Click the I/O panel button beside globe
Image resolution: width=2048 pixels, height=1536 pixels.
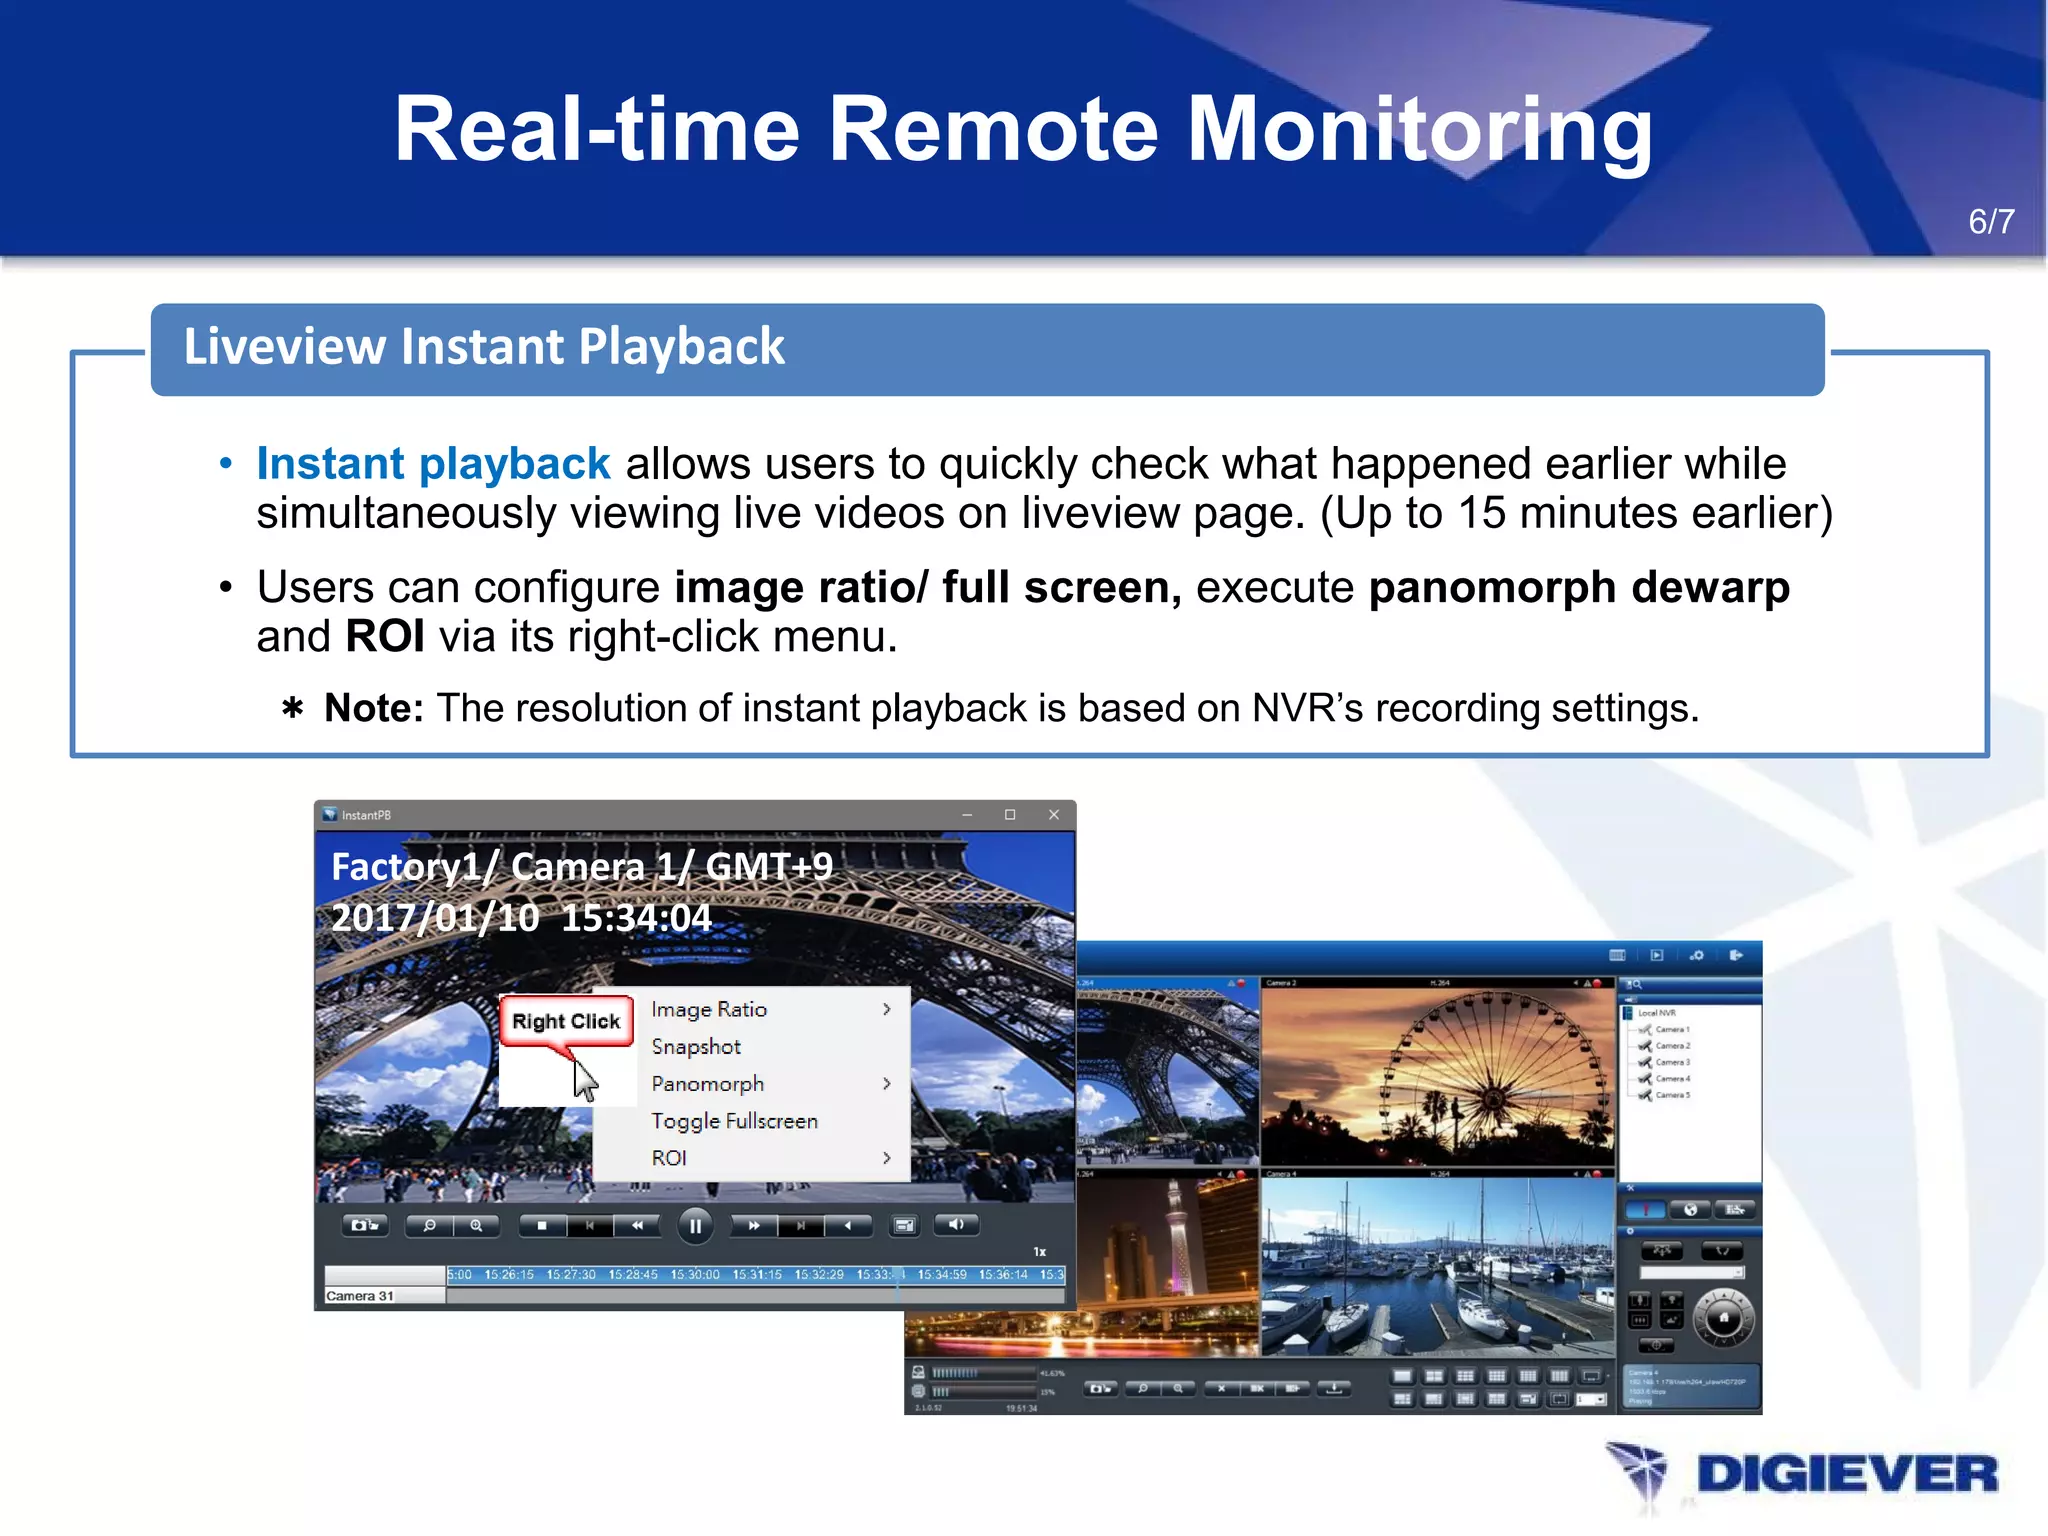click(1736, 1210)
